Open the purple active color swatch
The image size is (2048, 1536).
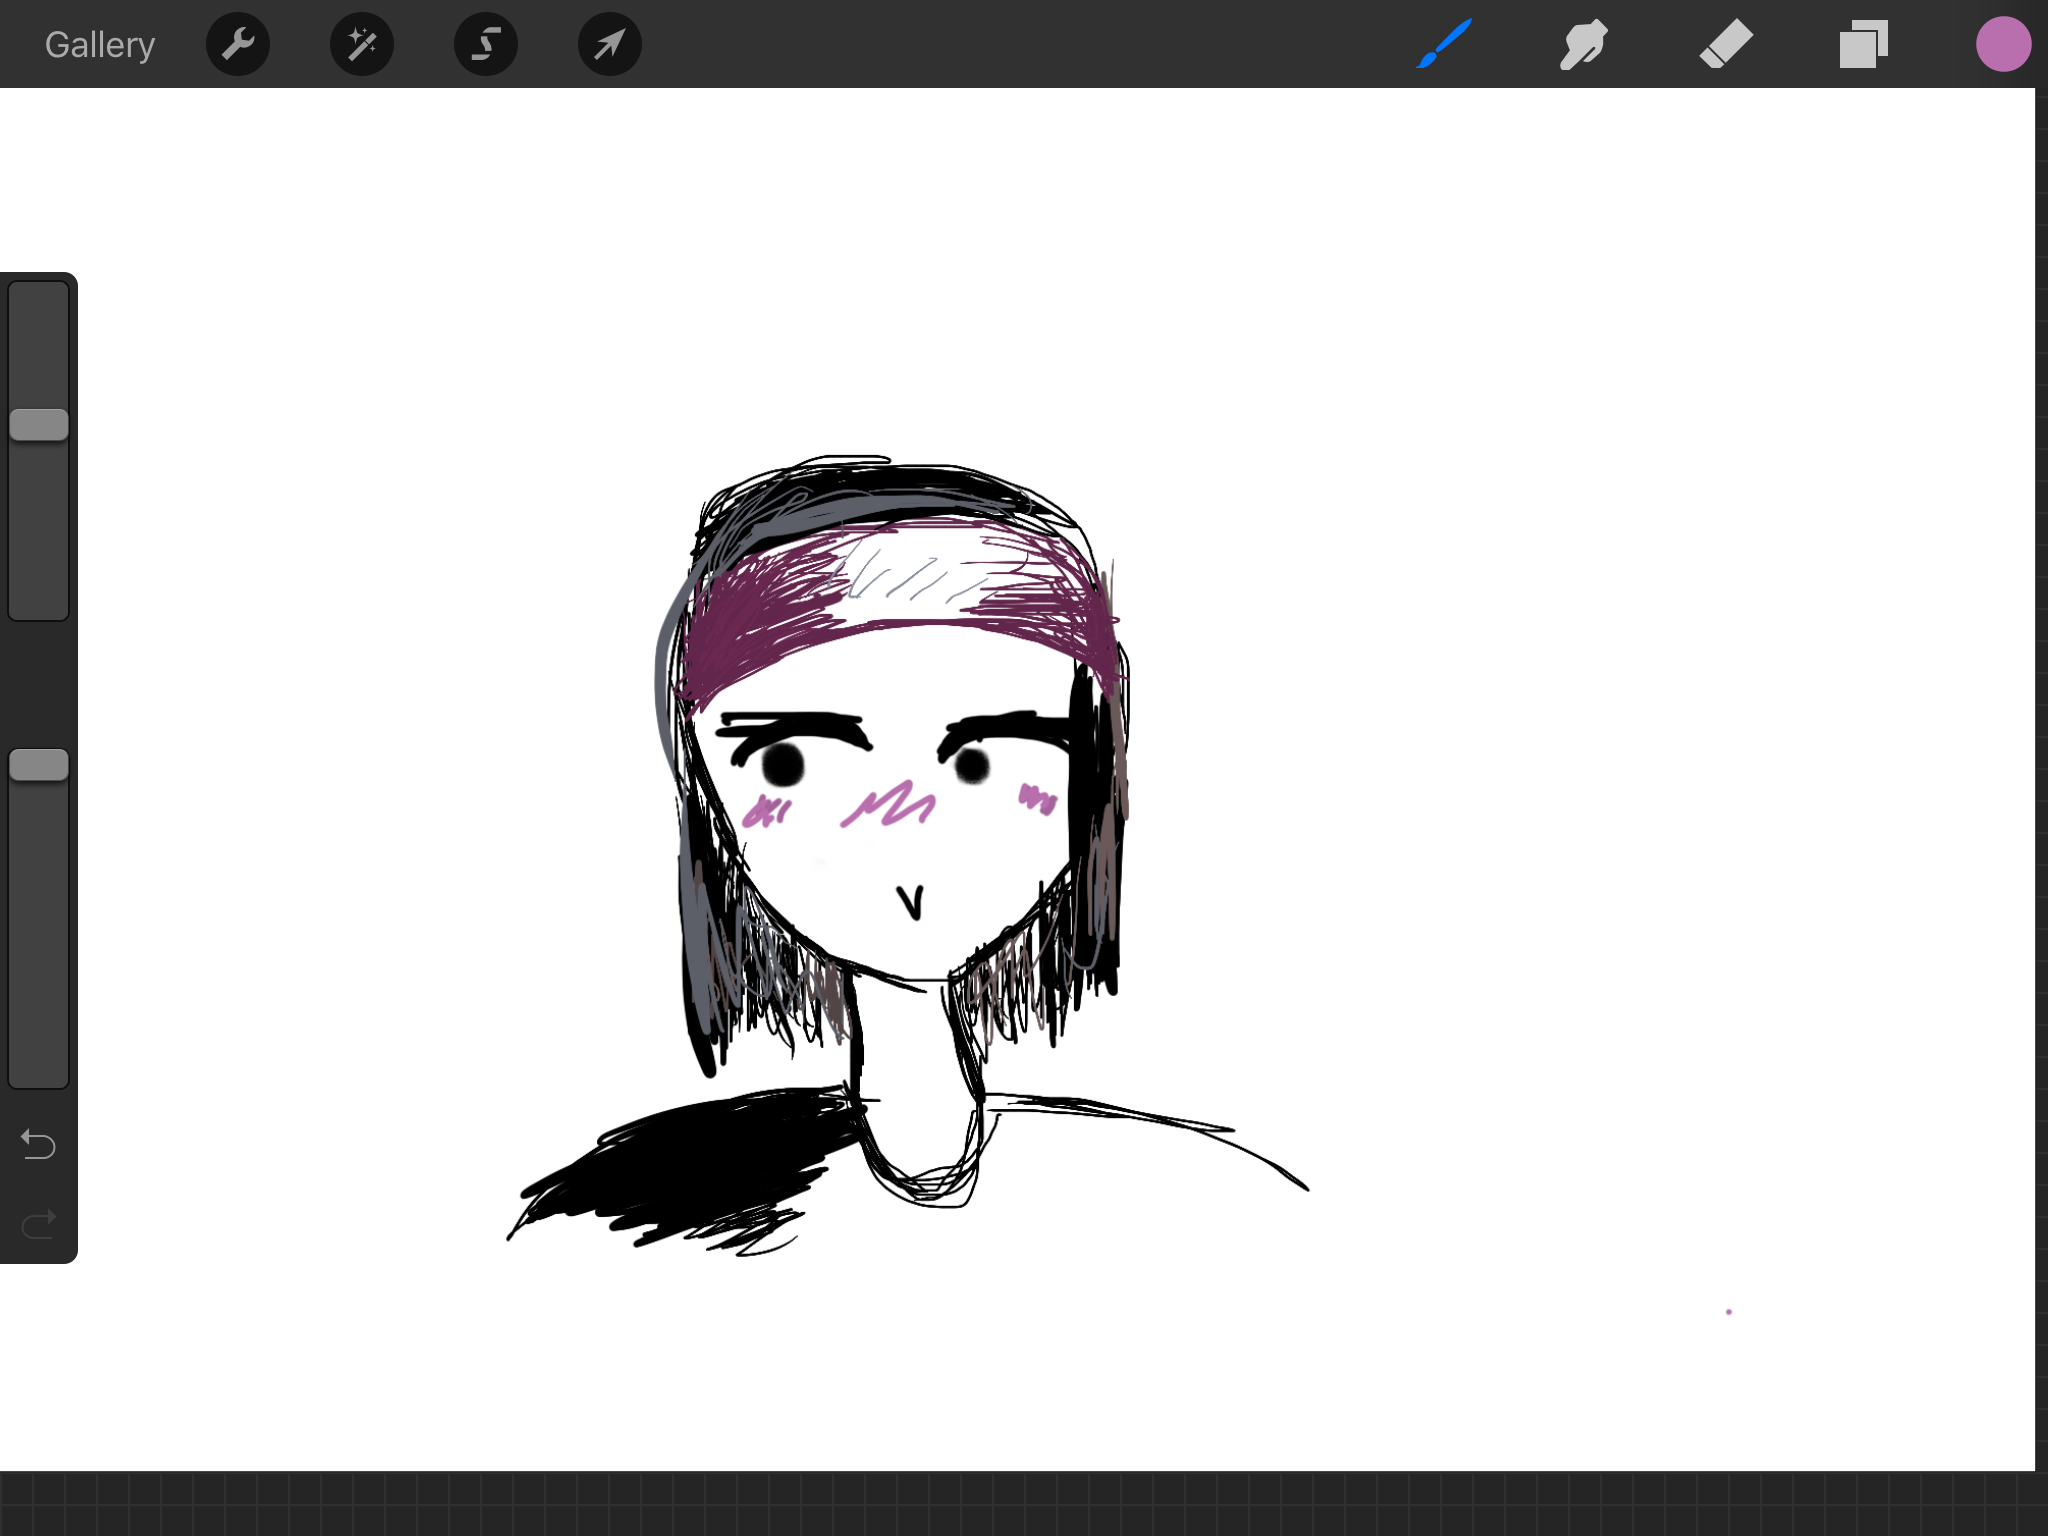click(x=2003, y=44)
